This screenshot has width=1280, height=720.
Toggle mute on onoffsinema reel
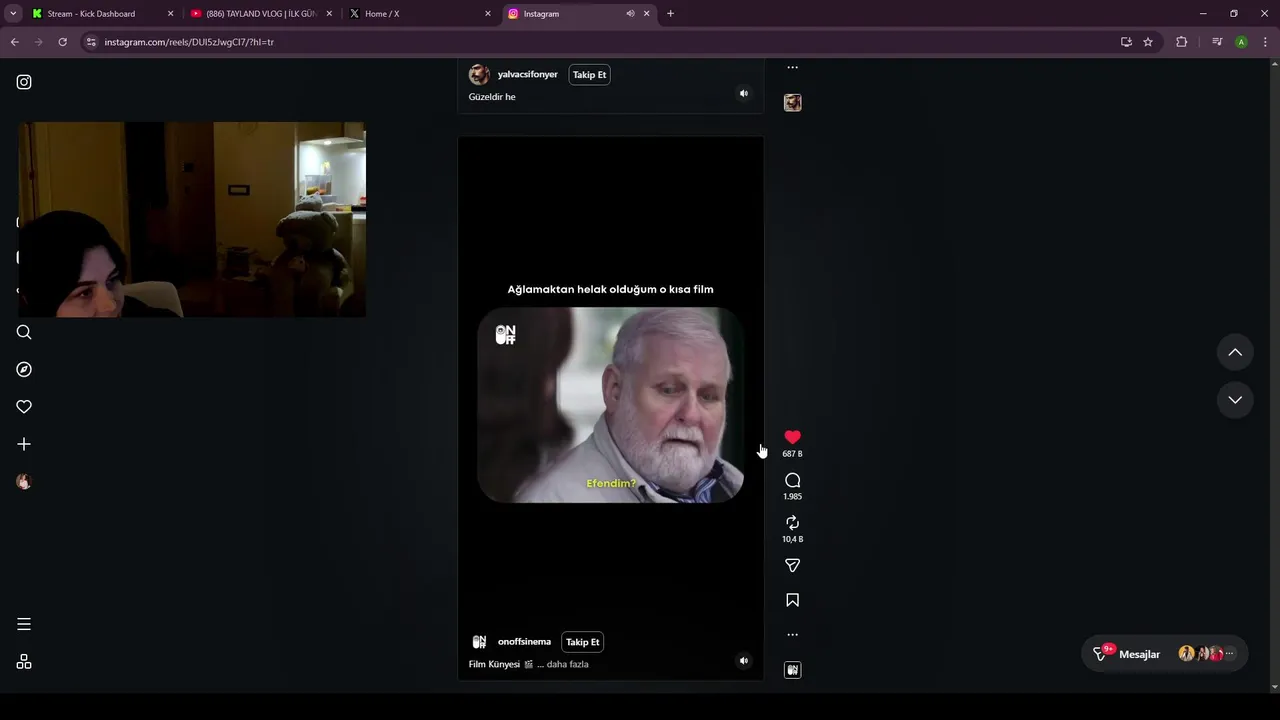click(x=743, y=661)
